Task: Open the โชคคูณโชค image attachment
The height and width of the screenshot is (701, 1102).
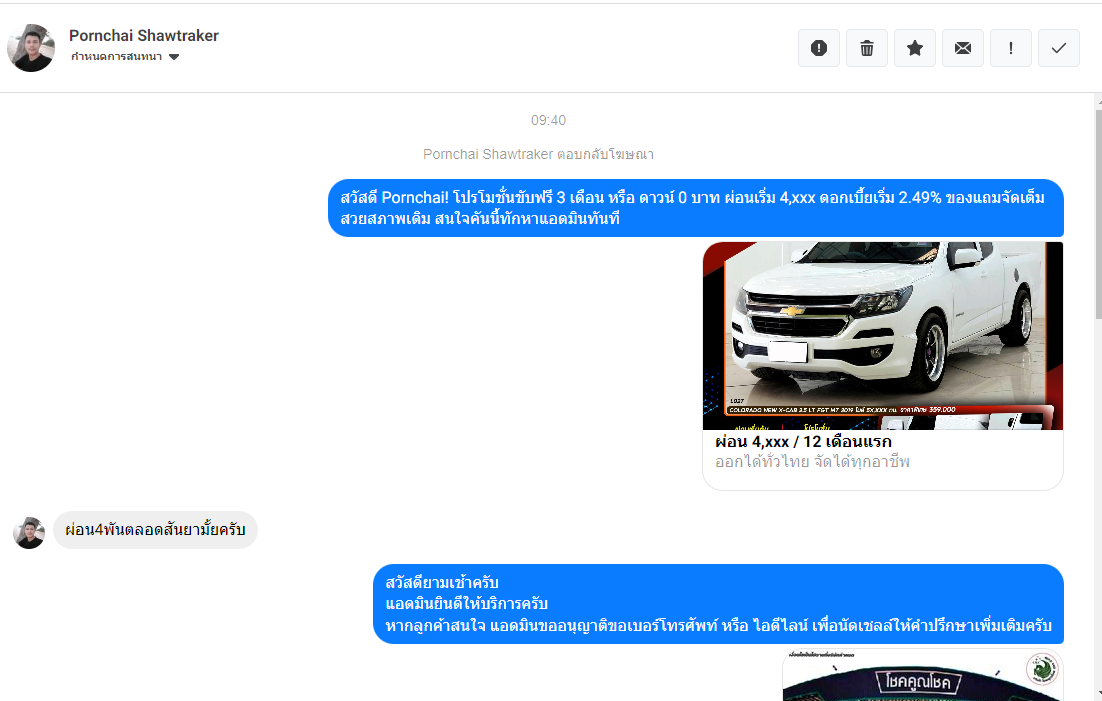Action: [x=922, y=676]
